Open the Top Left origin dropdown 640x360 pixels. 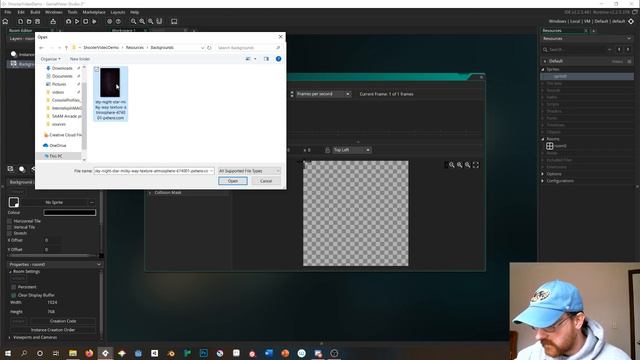351,150
